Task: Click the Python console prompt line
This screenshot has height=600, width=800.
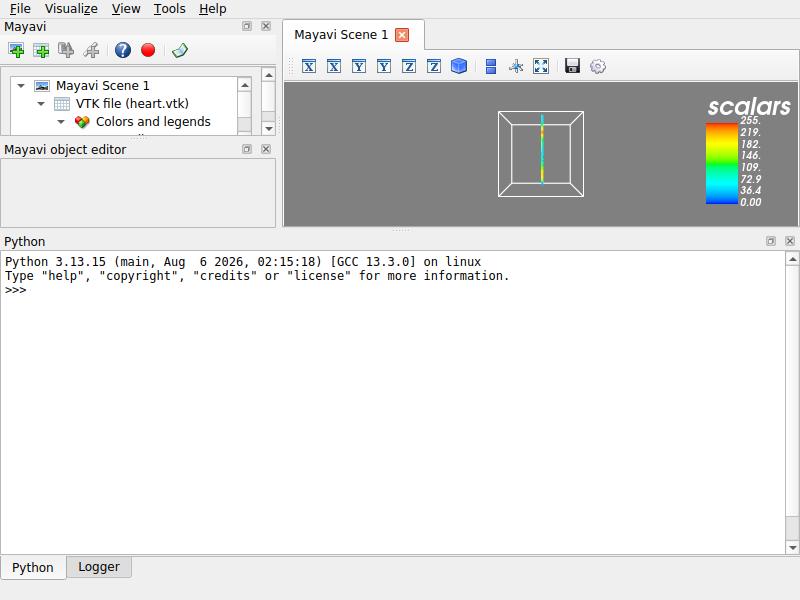Action: [15, 290]
